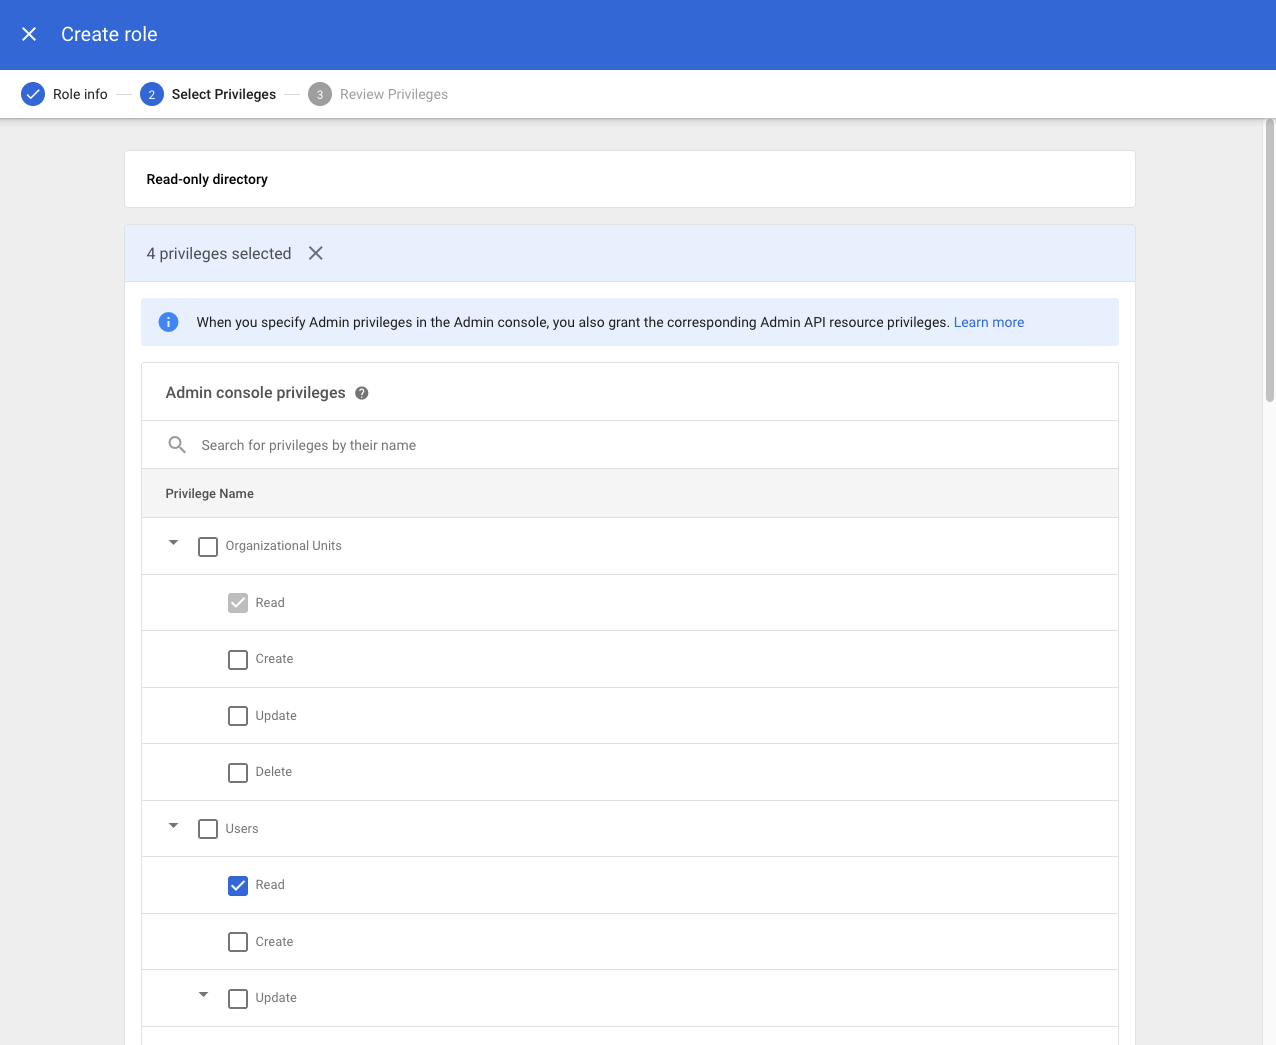This screenshot has height=1045, width=1276.
Task: Click the blue info icon in banner
Action: coord(169,322)
